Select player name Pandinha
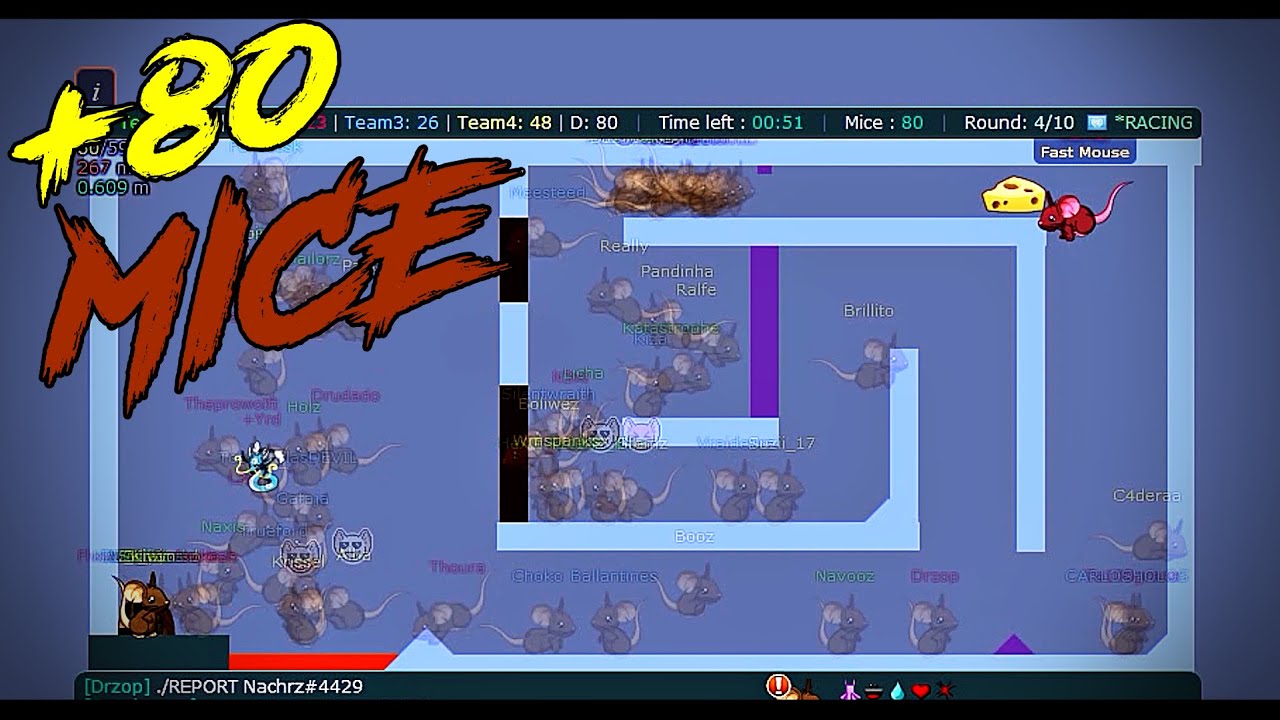This screenshot has height=720, width=1280. click(677, 272)
